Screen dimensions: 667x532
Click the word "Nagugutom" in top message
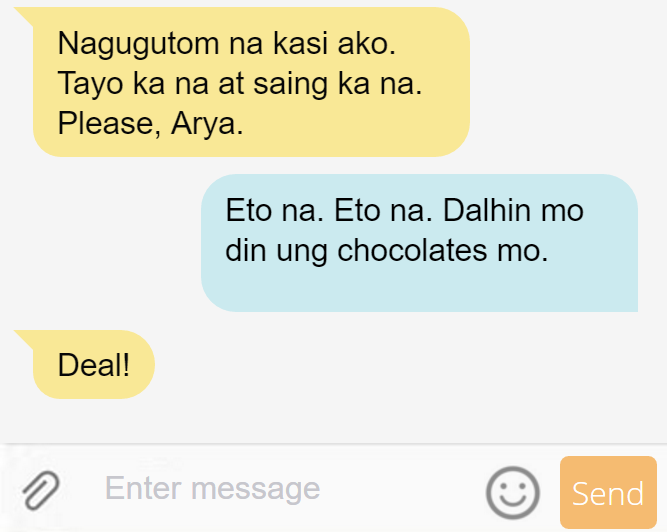click(138, 45)
